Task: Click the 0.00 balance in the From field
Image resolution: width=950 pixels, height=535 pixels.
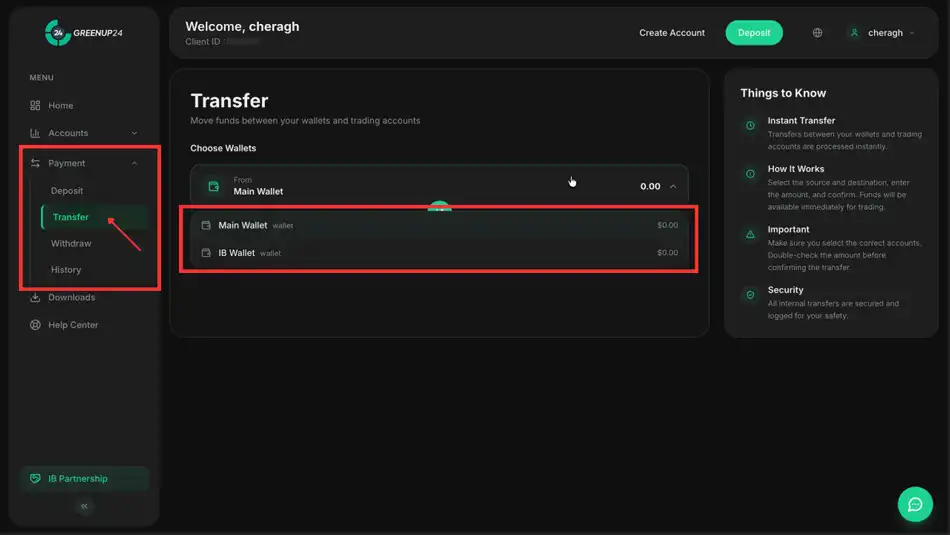Action: tap(650, 186)
